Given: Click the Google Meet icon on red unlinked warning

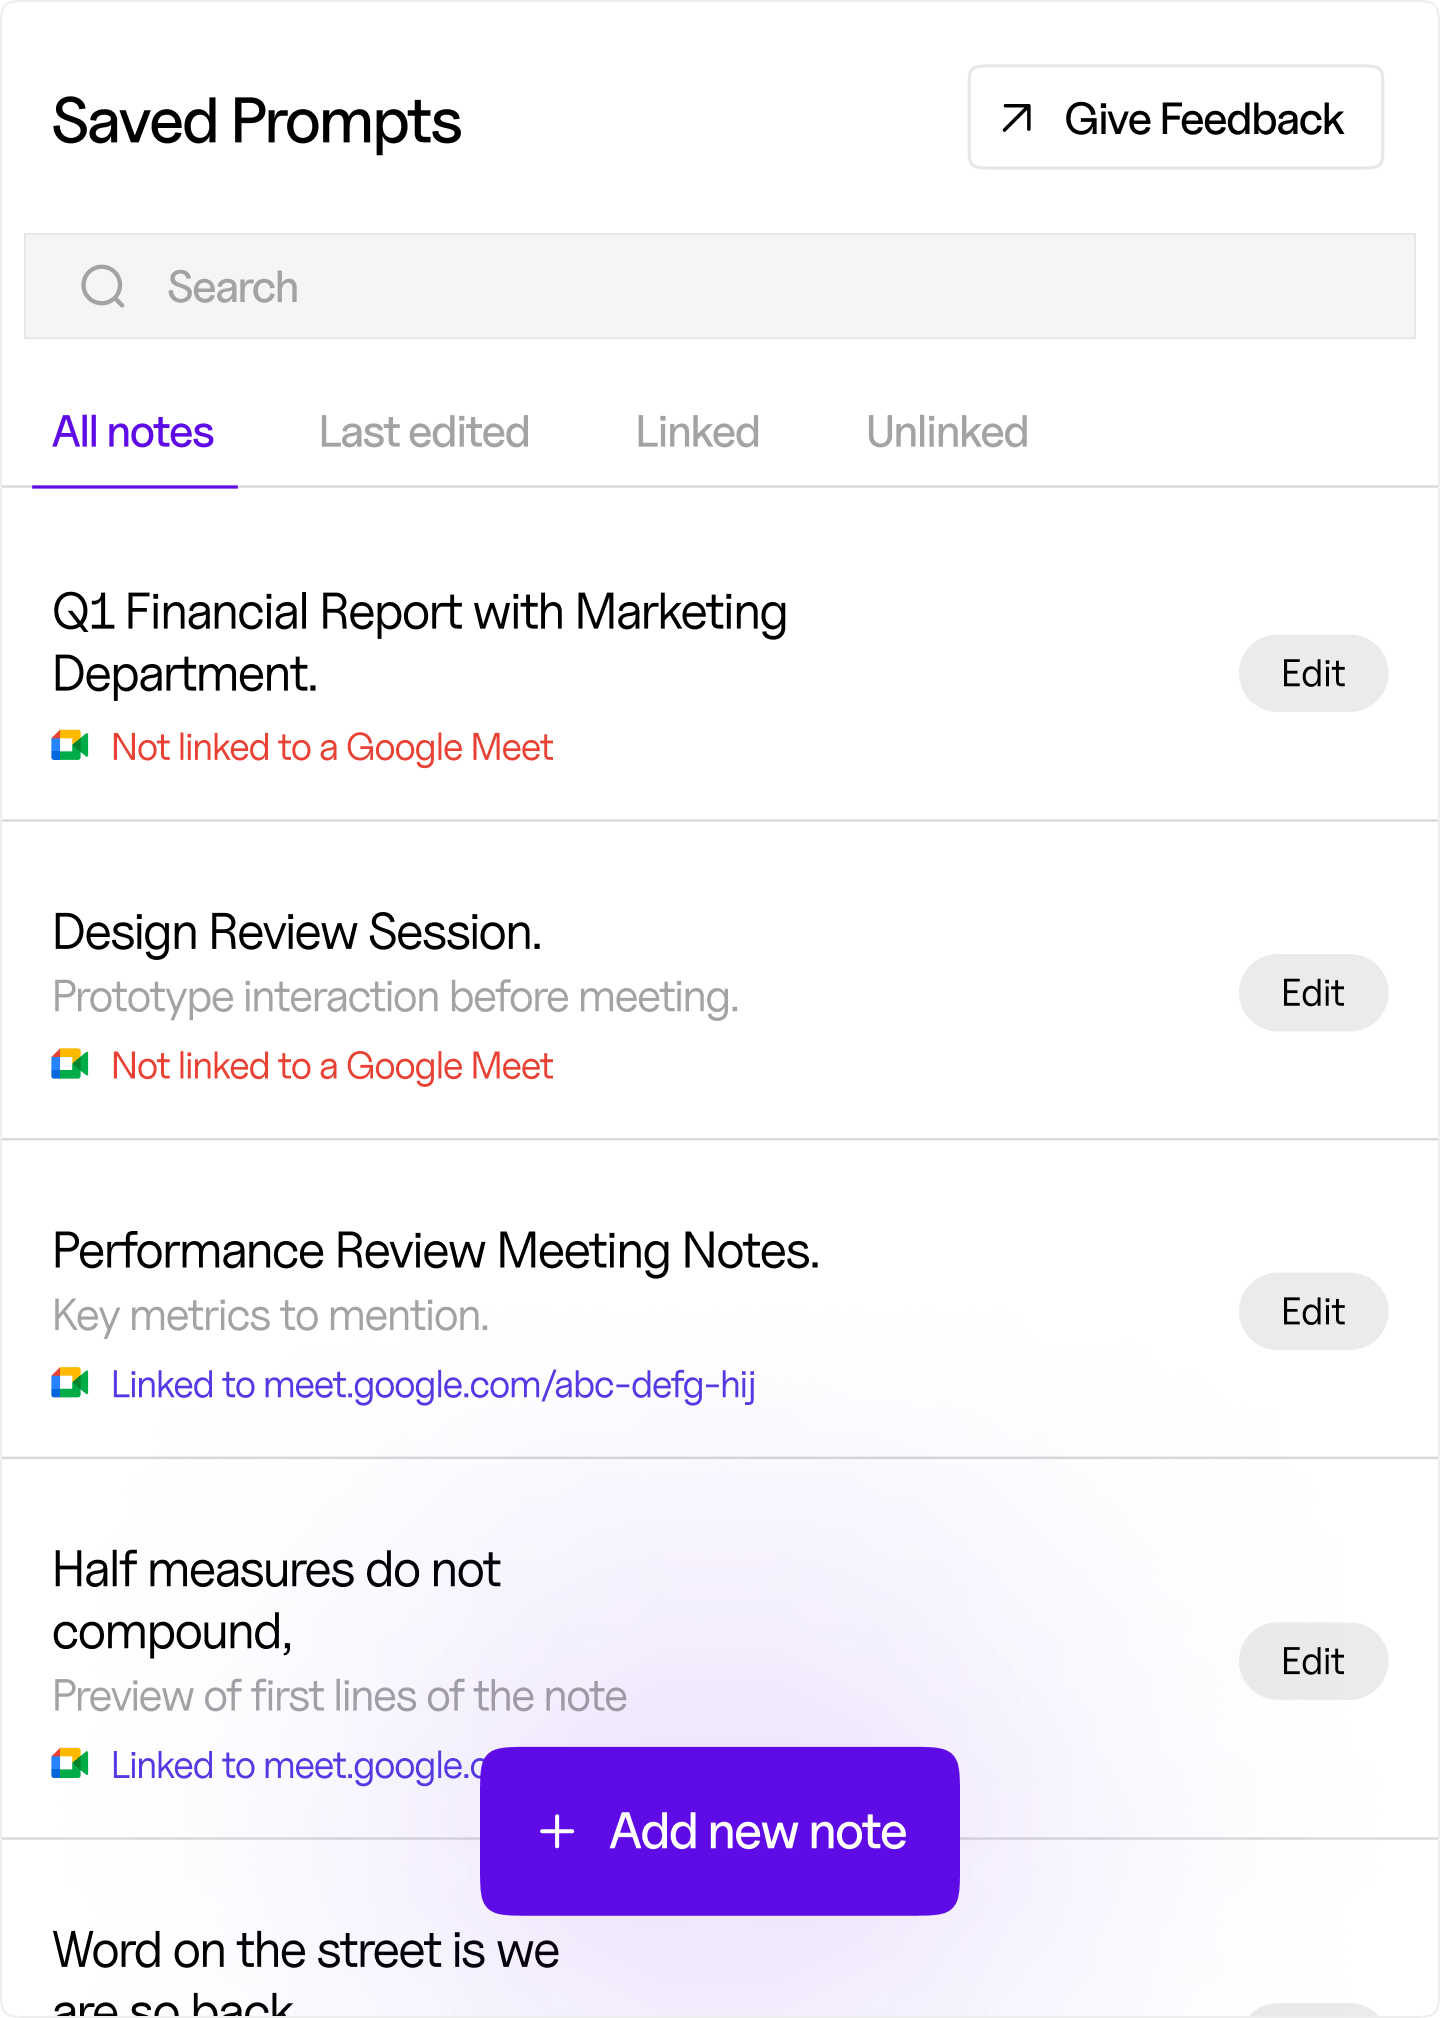Looking at the screenshot, I should coord(70,747).
